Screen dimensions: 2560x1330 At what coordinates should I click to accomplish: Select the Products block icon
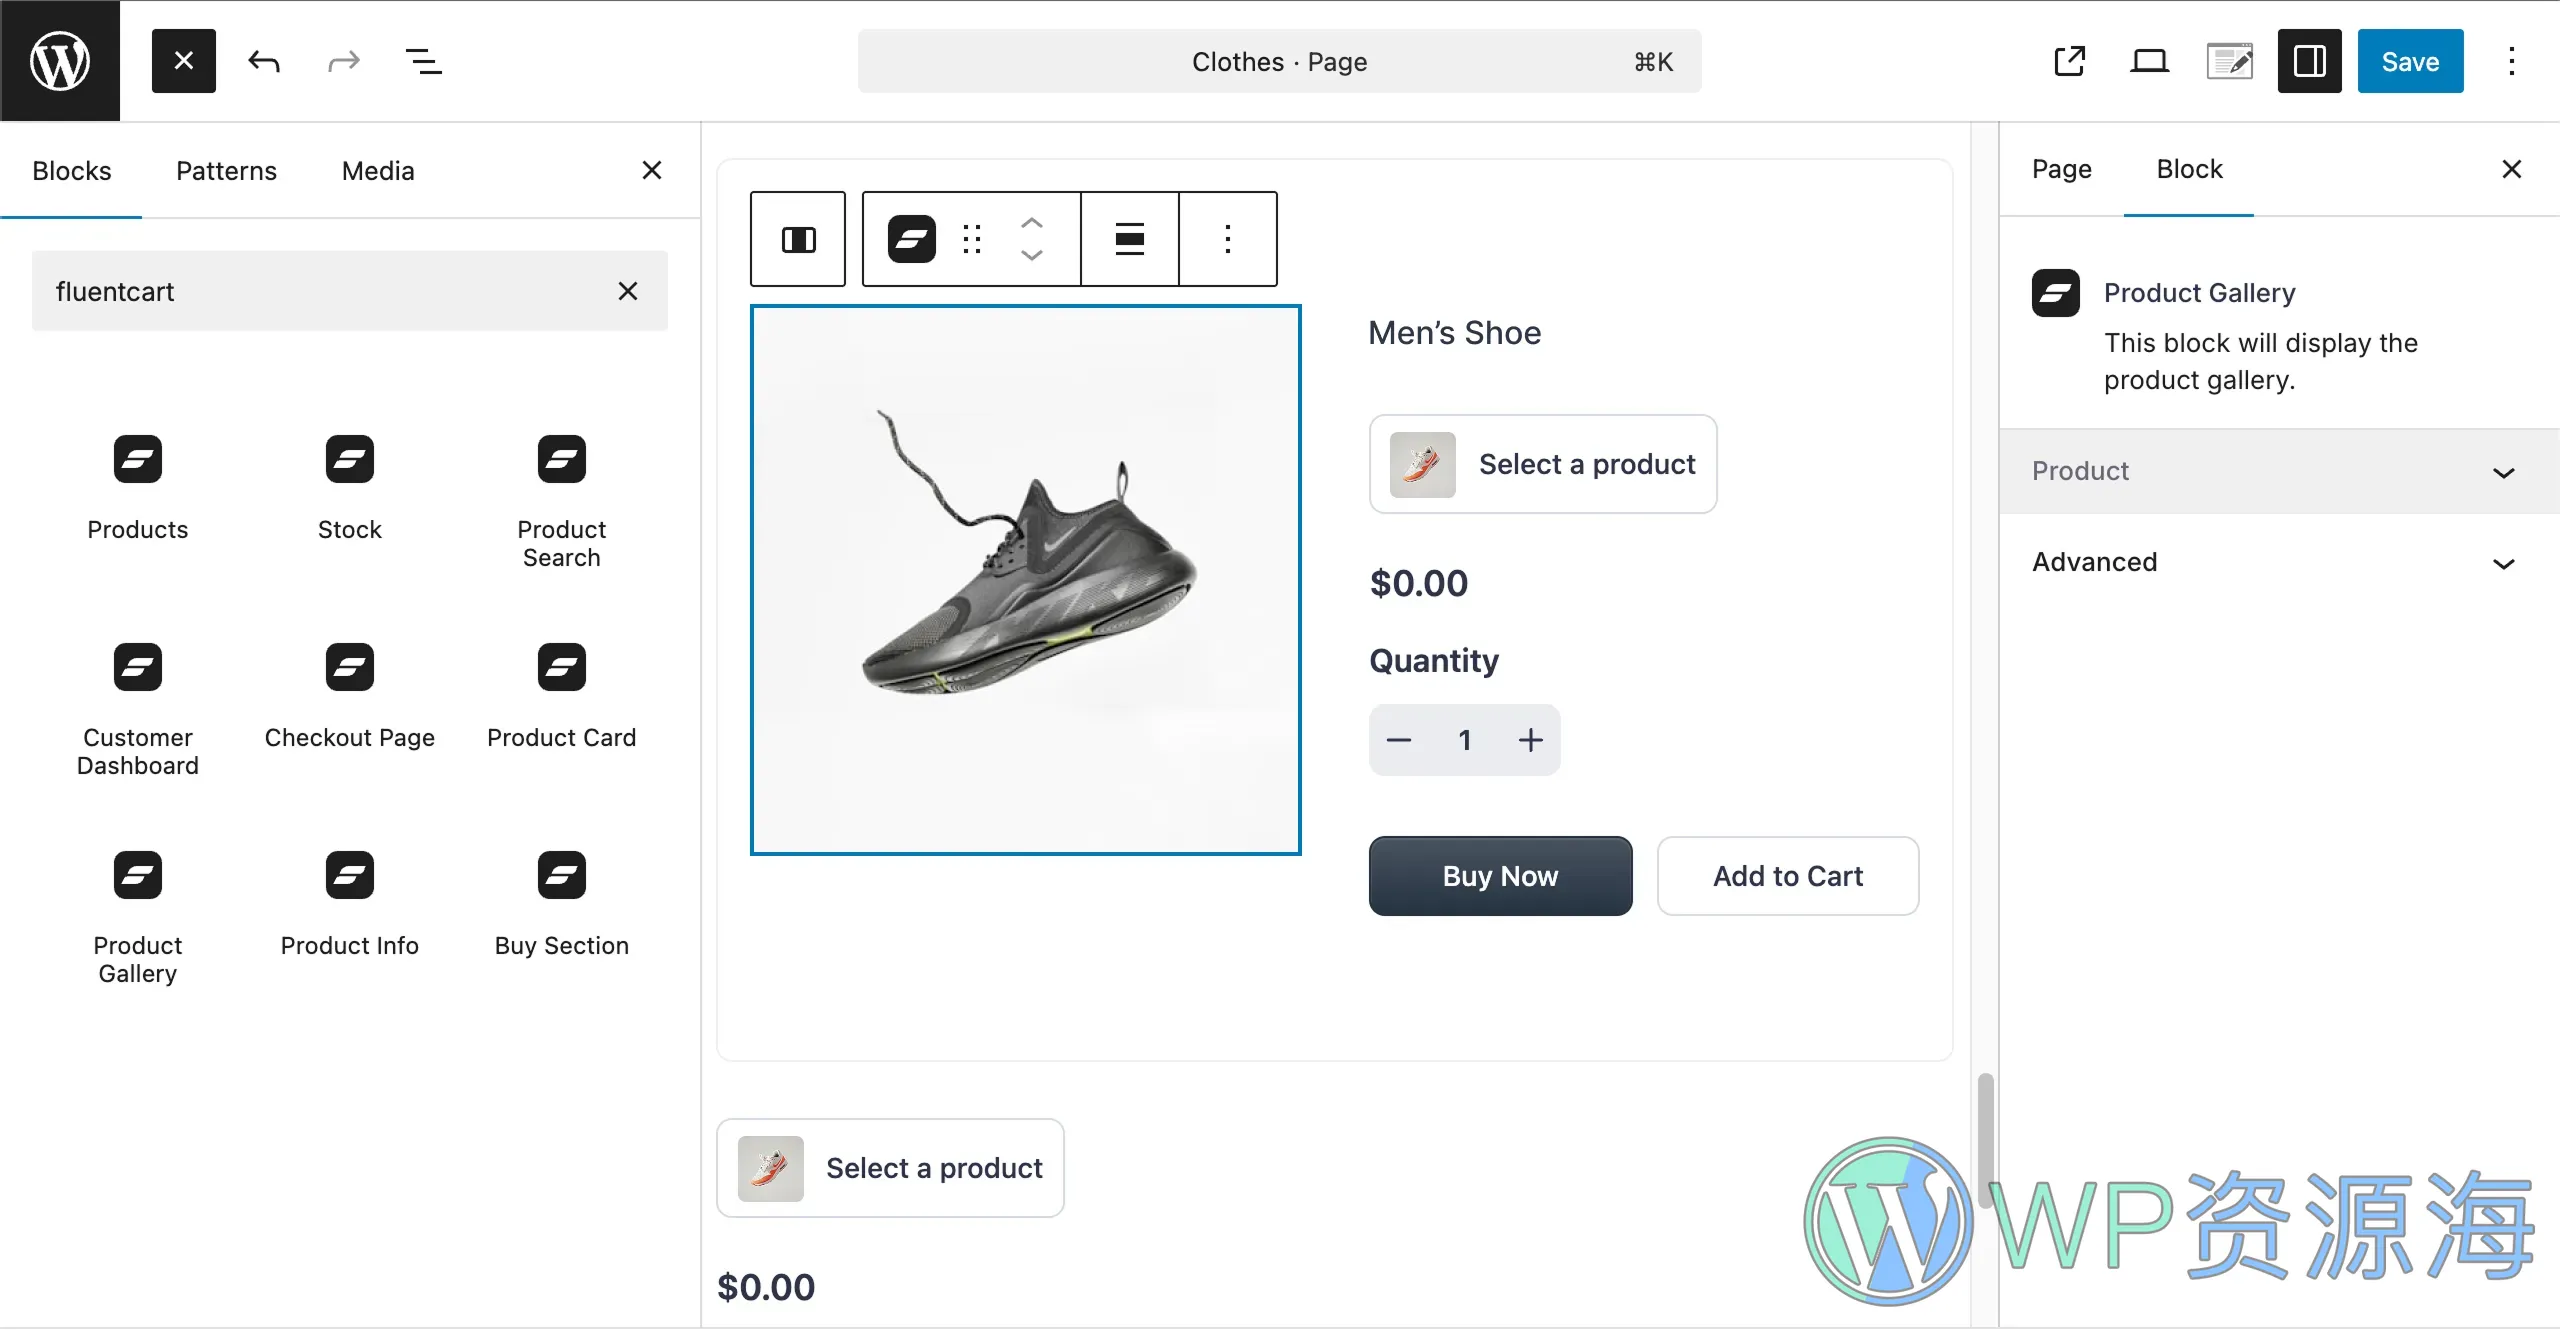click(137, 459)
